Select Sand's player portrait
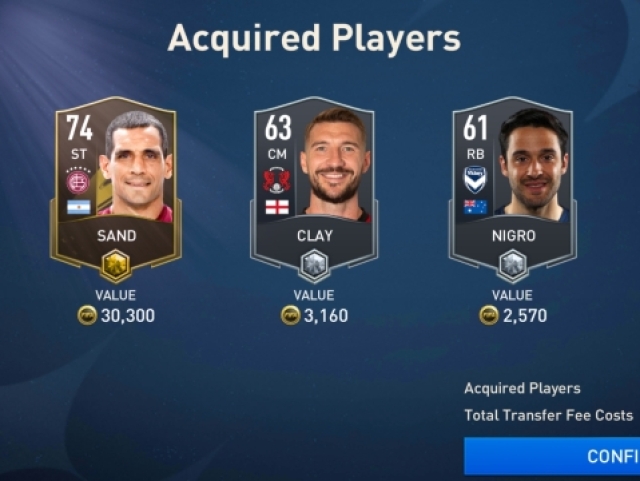This screenshot has width=640, height=481. click(137, 165)
